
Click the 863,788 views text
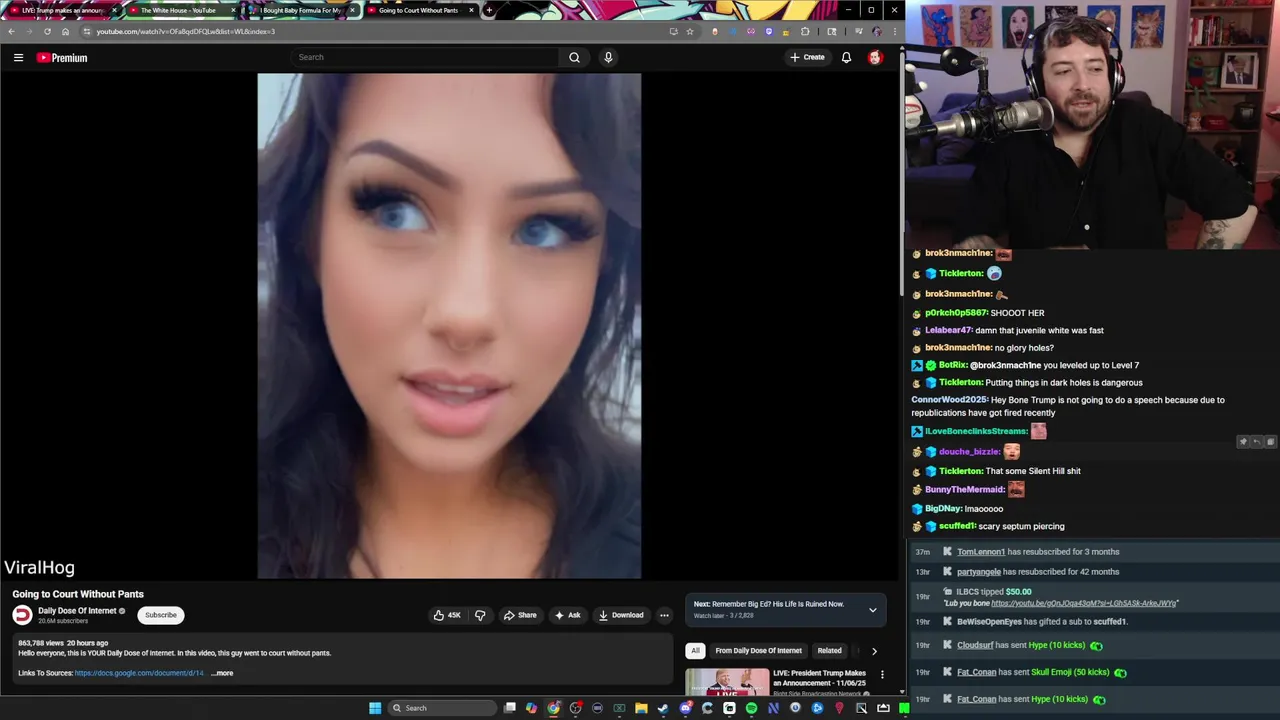(x=40, y=643)
